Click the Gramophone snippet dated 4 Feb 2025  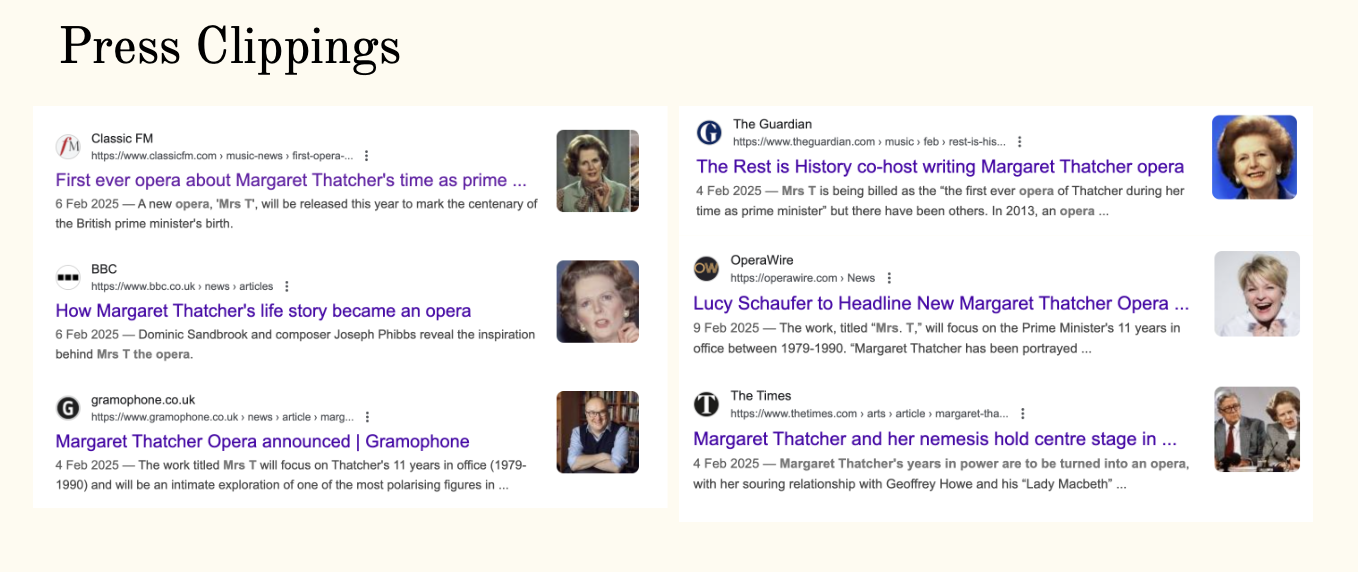coord(291,475)
